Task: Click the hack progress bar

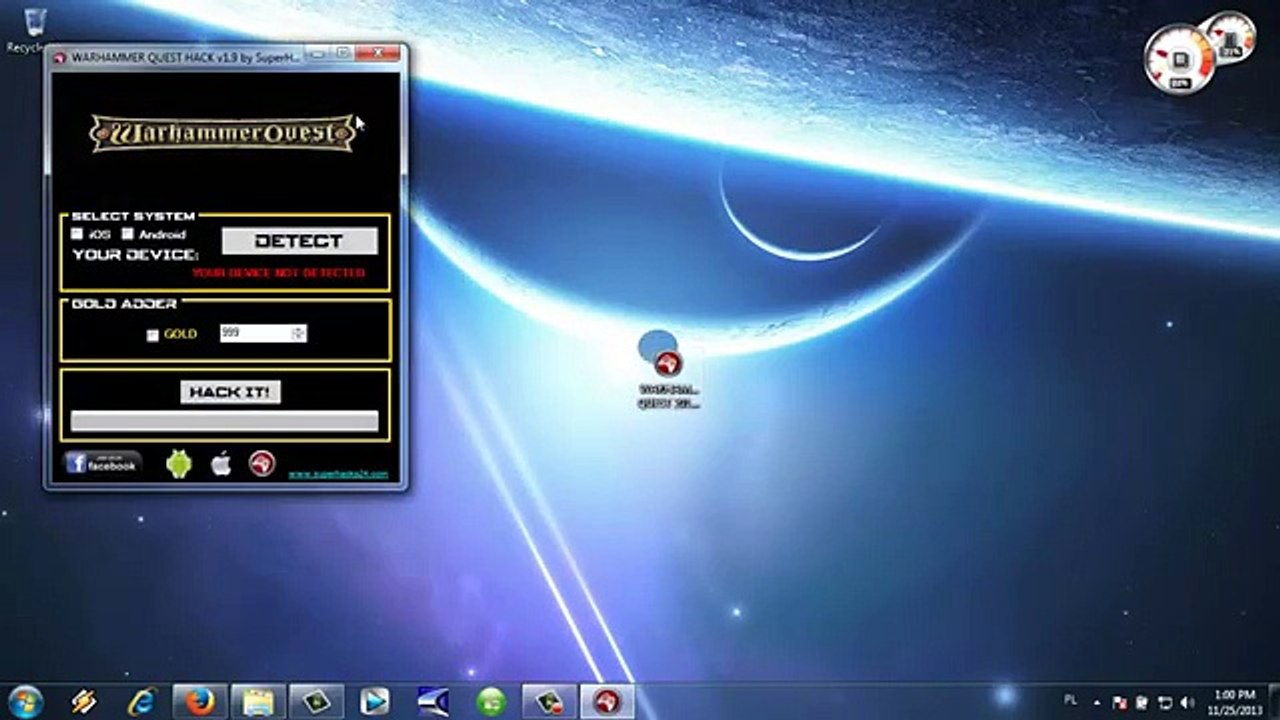Action: 224,421
